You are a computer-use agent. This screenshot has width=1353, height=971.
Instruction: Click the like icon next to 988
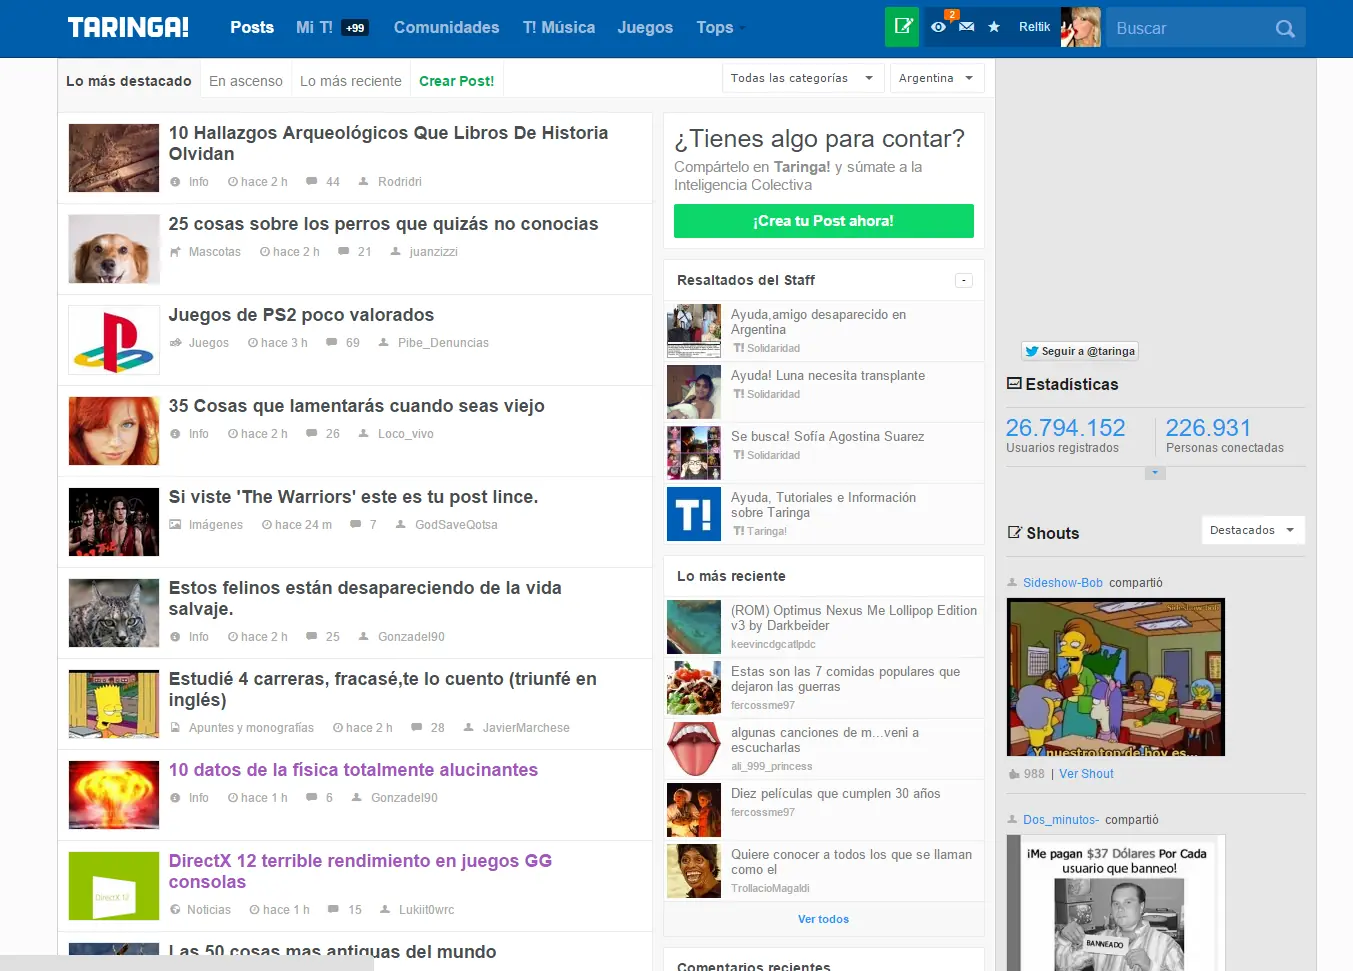[x=1014, y=774]
